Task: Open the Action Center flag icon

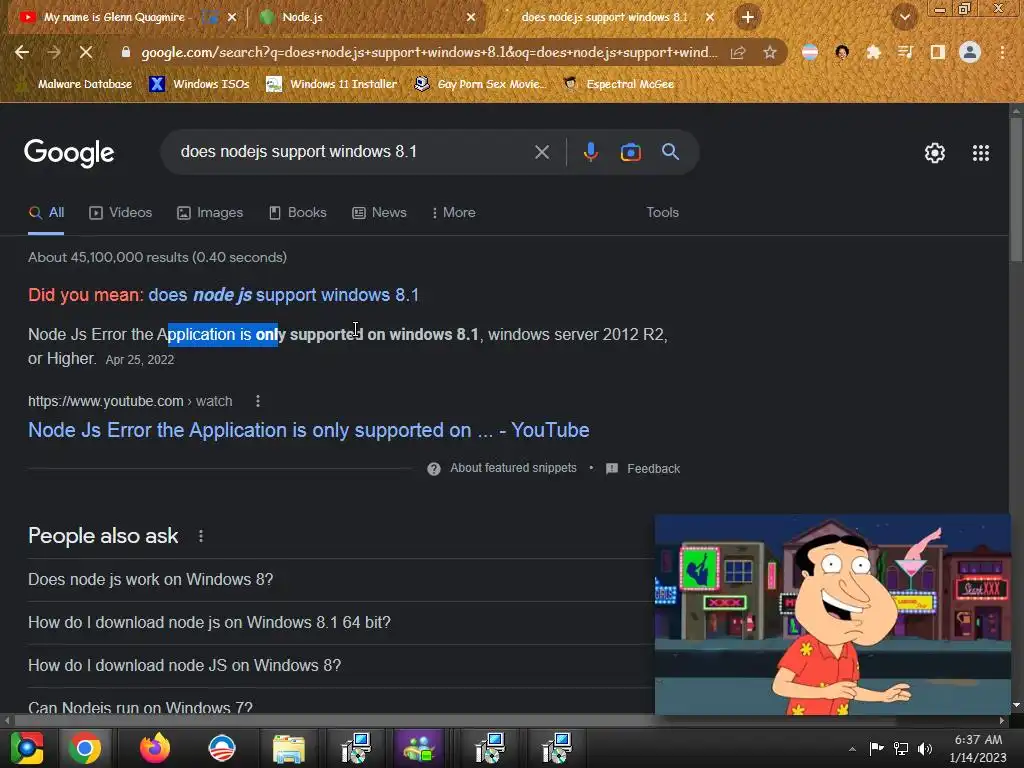Action: [876, 749]
